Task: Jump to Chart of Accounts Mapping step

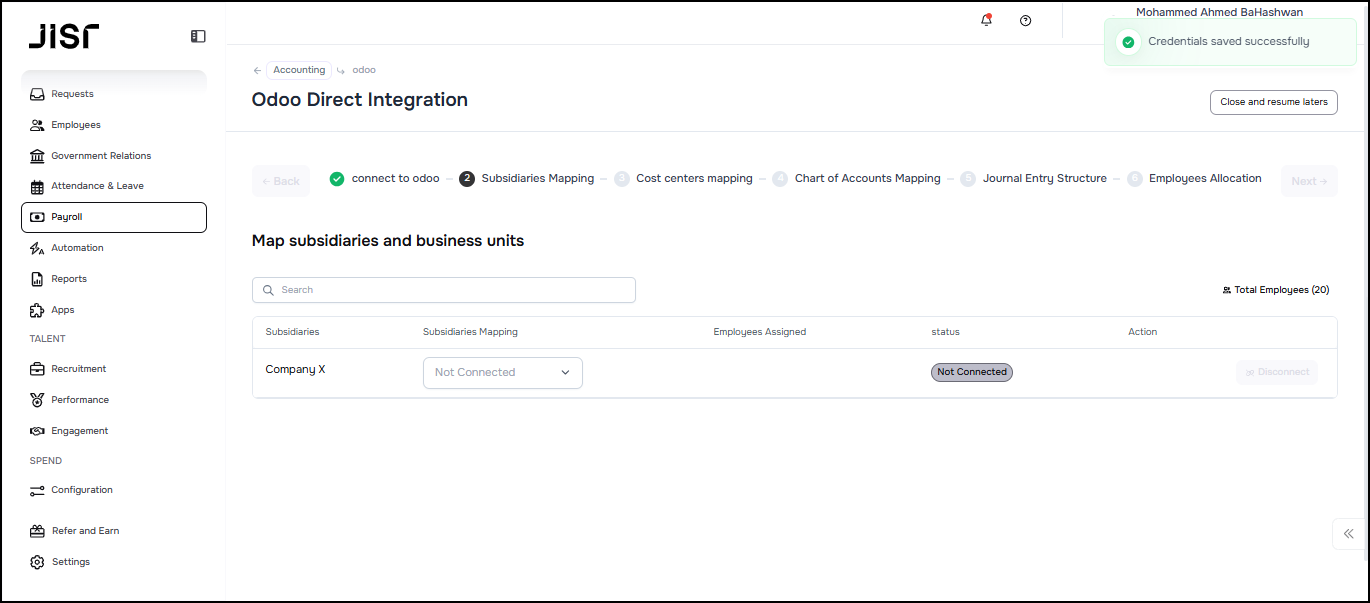Action: pyautogui.click(x=866, y=179)
